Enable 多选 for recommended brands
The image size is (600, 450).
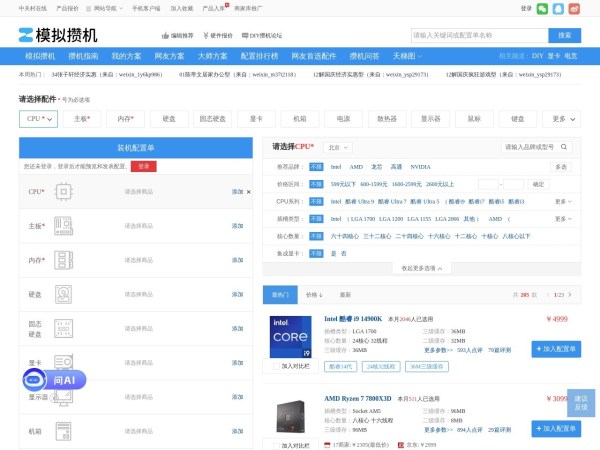click(560, 167)
